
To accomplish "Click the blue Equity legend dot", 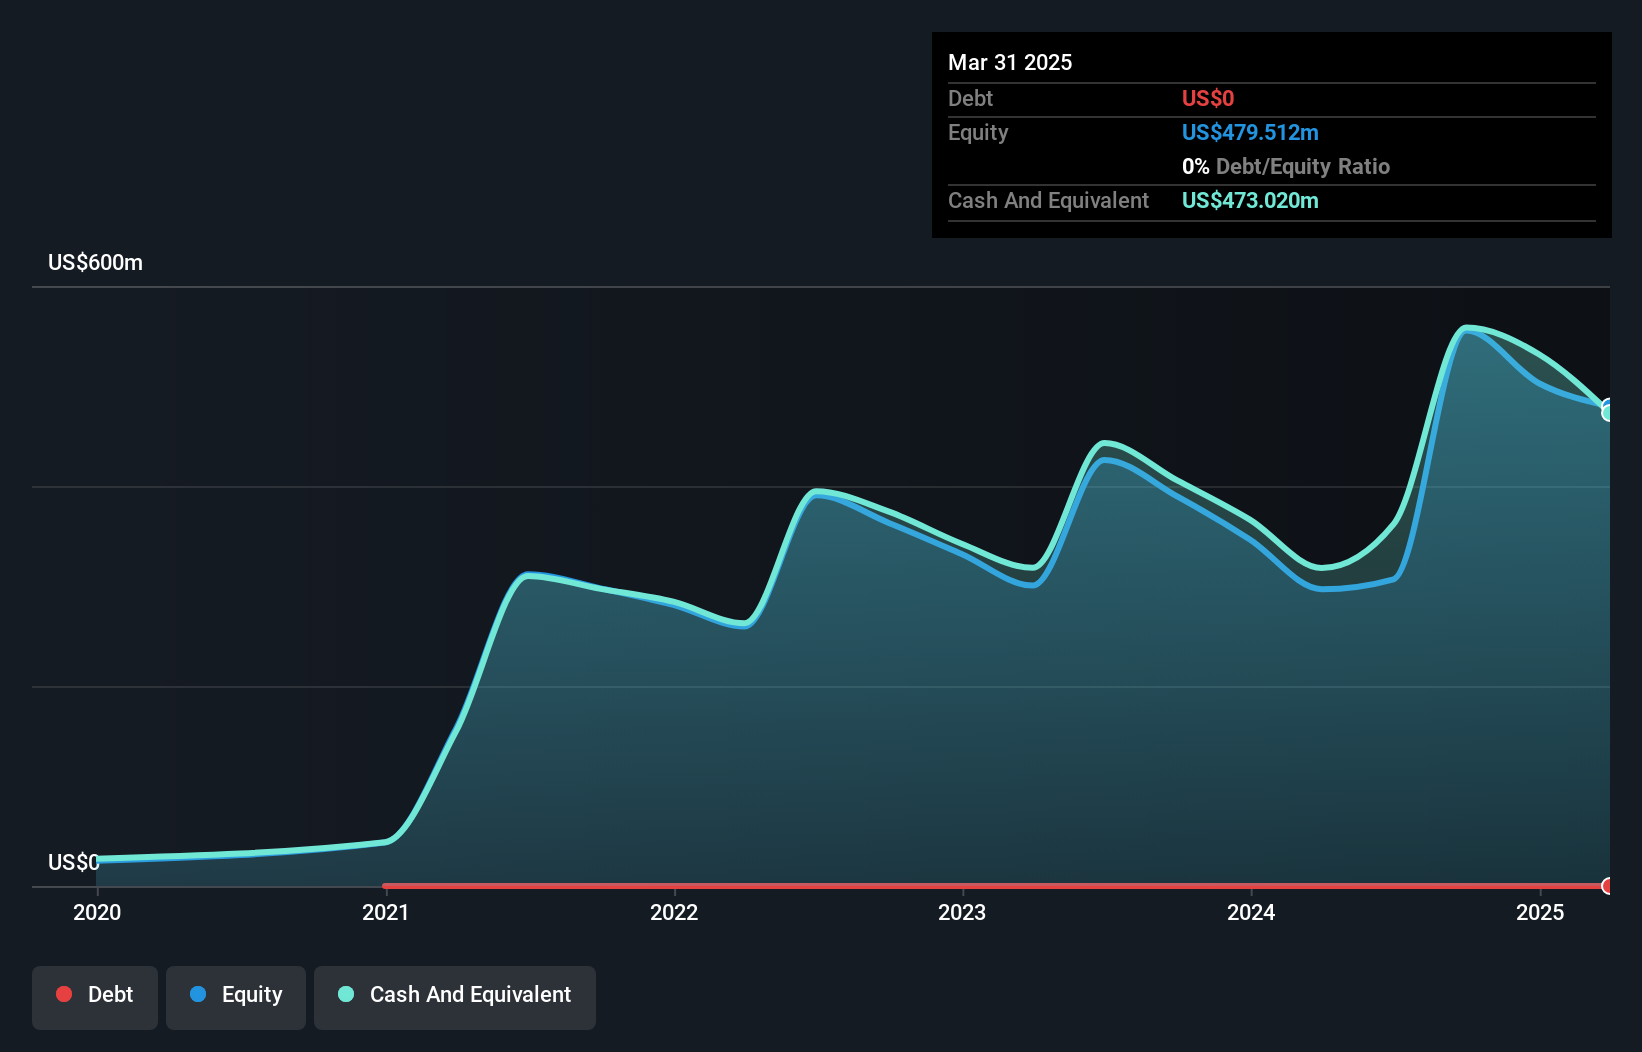I will click(x=198, y=994).
